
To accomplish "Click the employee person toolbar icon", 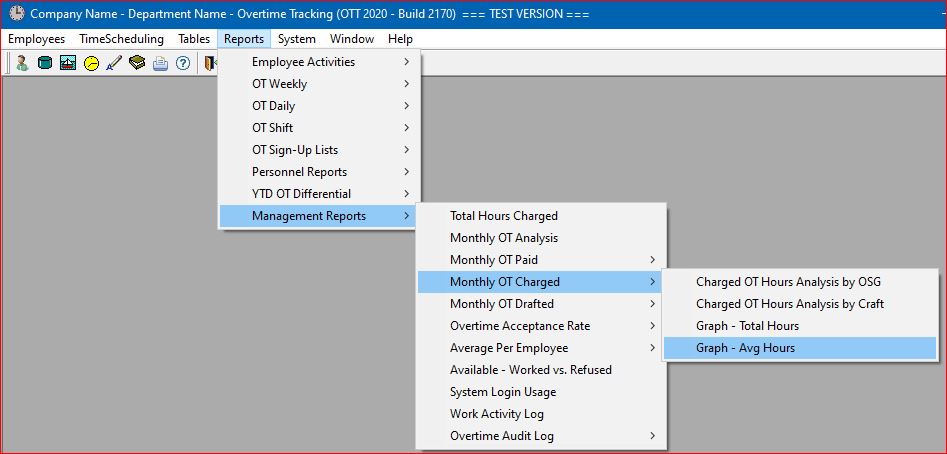I will click(22, 63).
